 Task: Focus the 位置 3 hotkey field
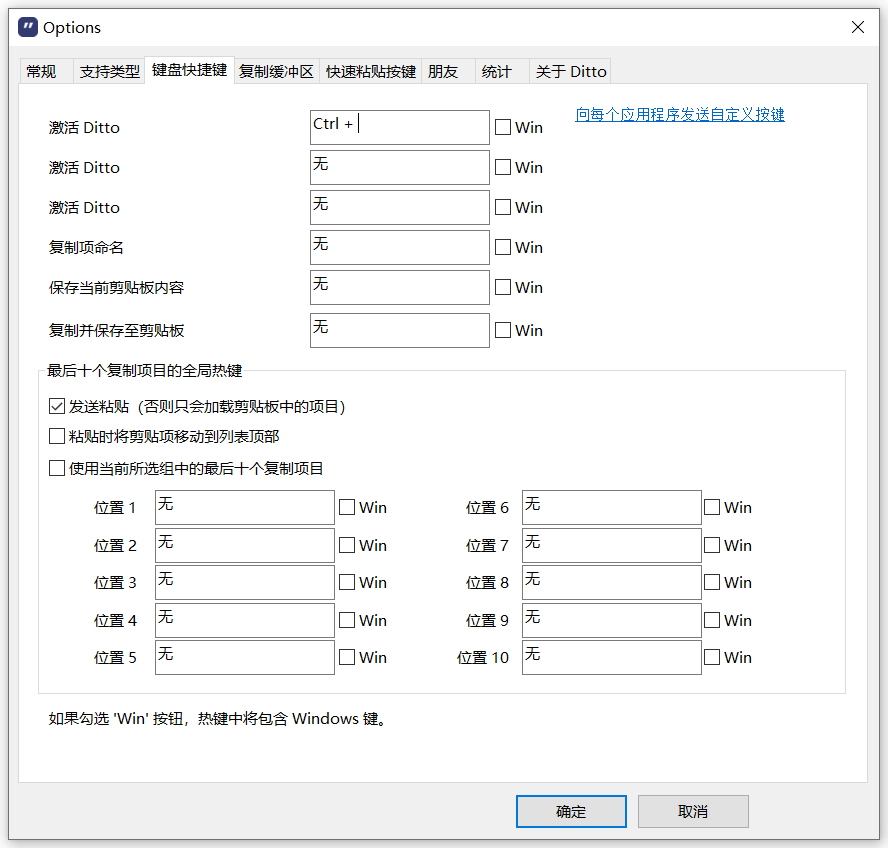[245, 582]
